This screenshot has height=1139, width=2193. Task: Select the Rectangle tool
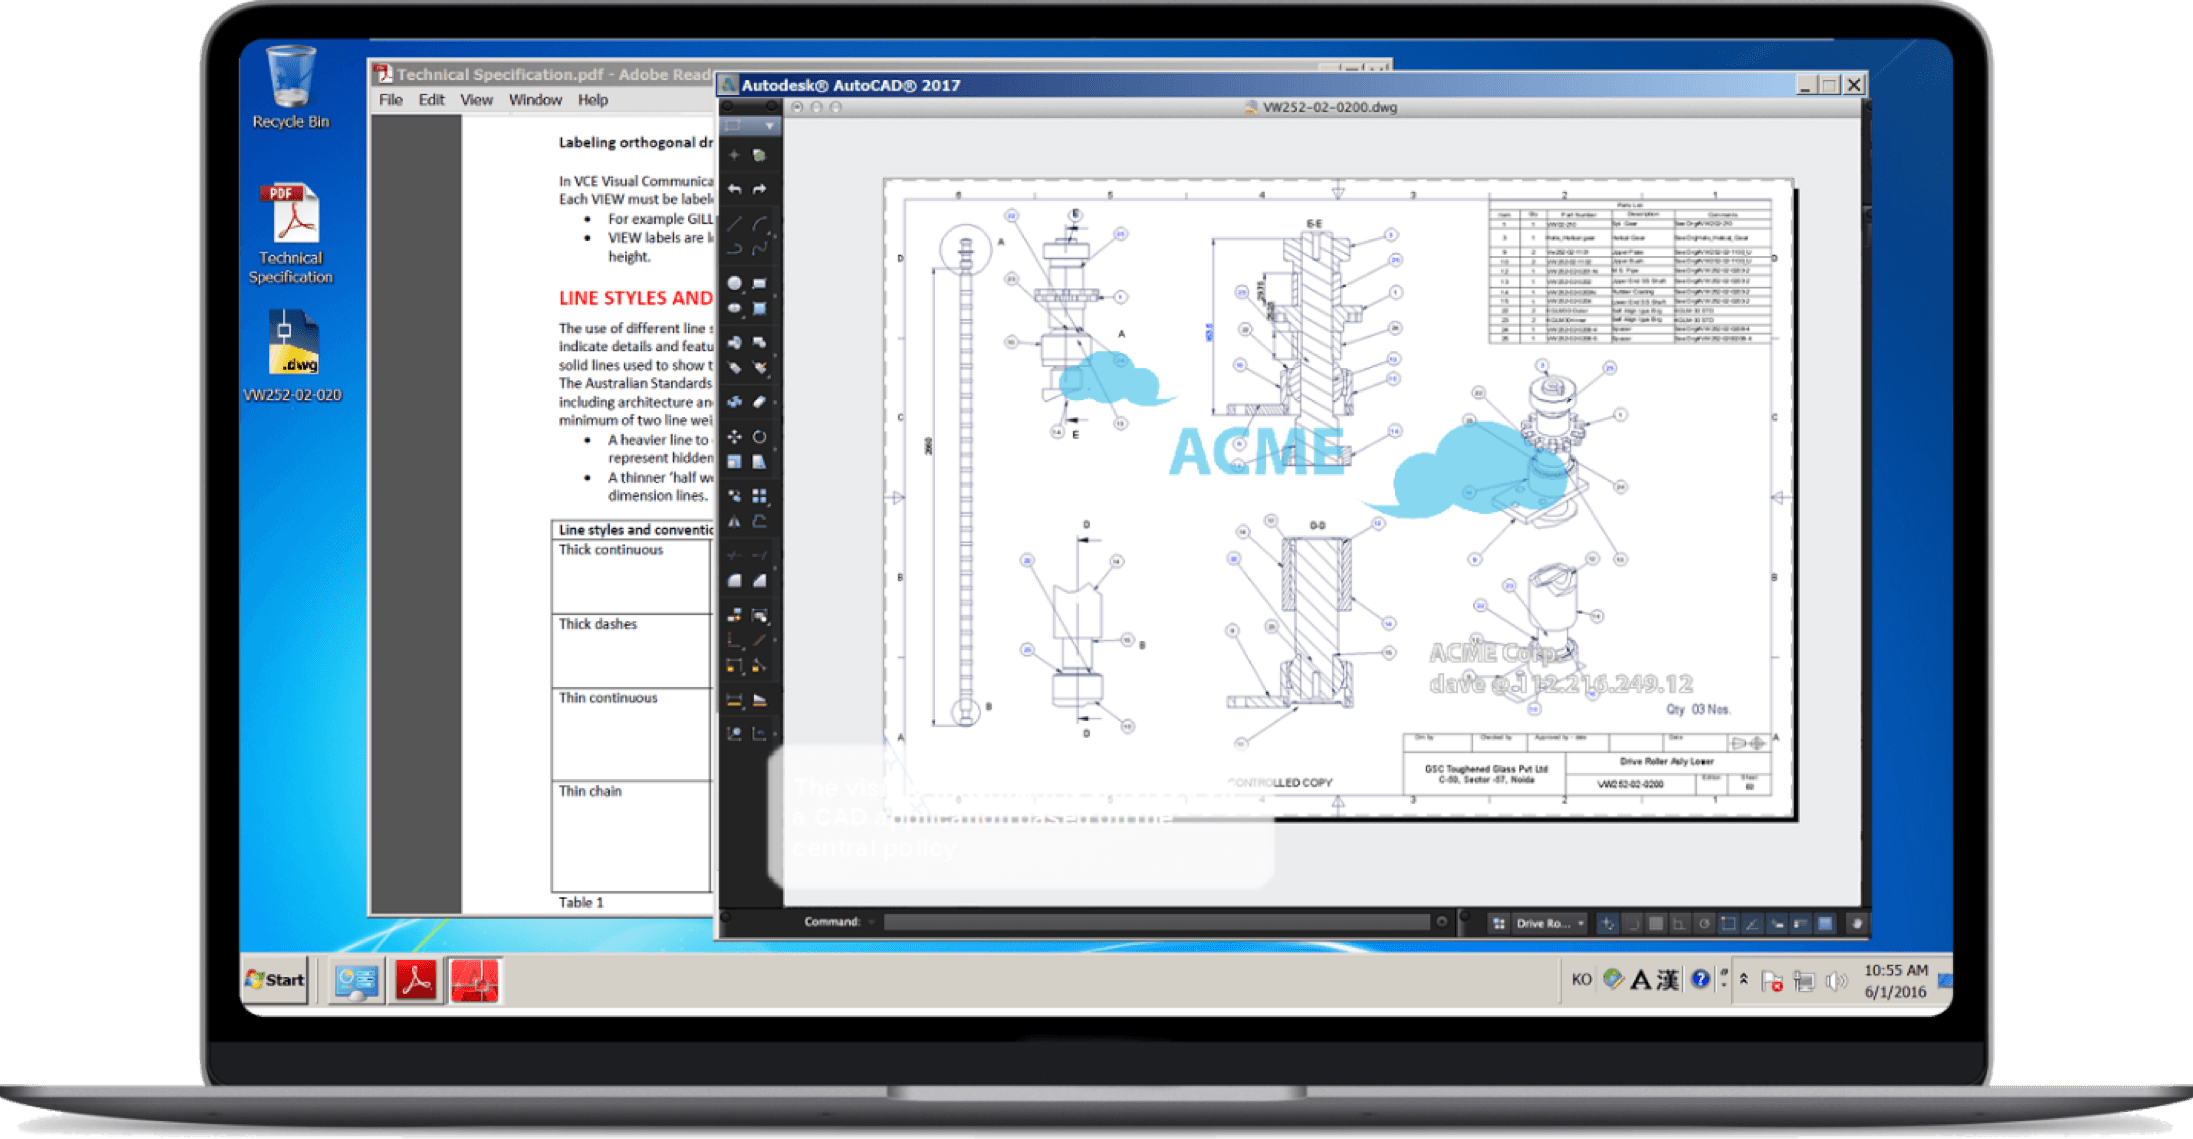(759, 283)
